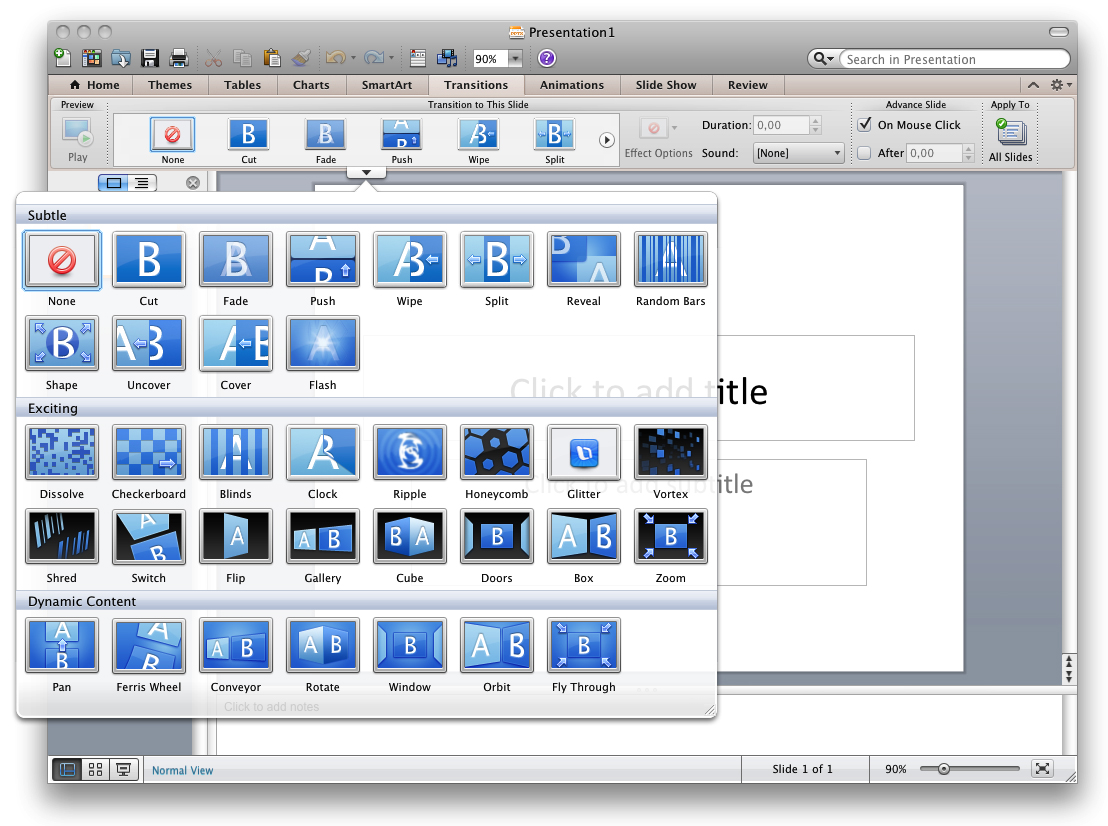Screen dimensions: 1108x826
Task: Open the zoom percentage dropdown arrow
Action: (x=515, y=59)
